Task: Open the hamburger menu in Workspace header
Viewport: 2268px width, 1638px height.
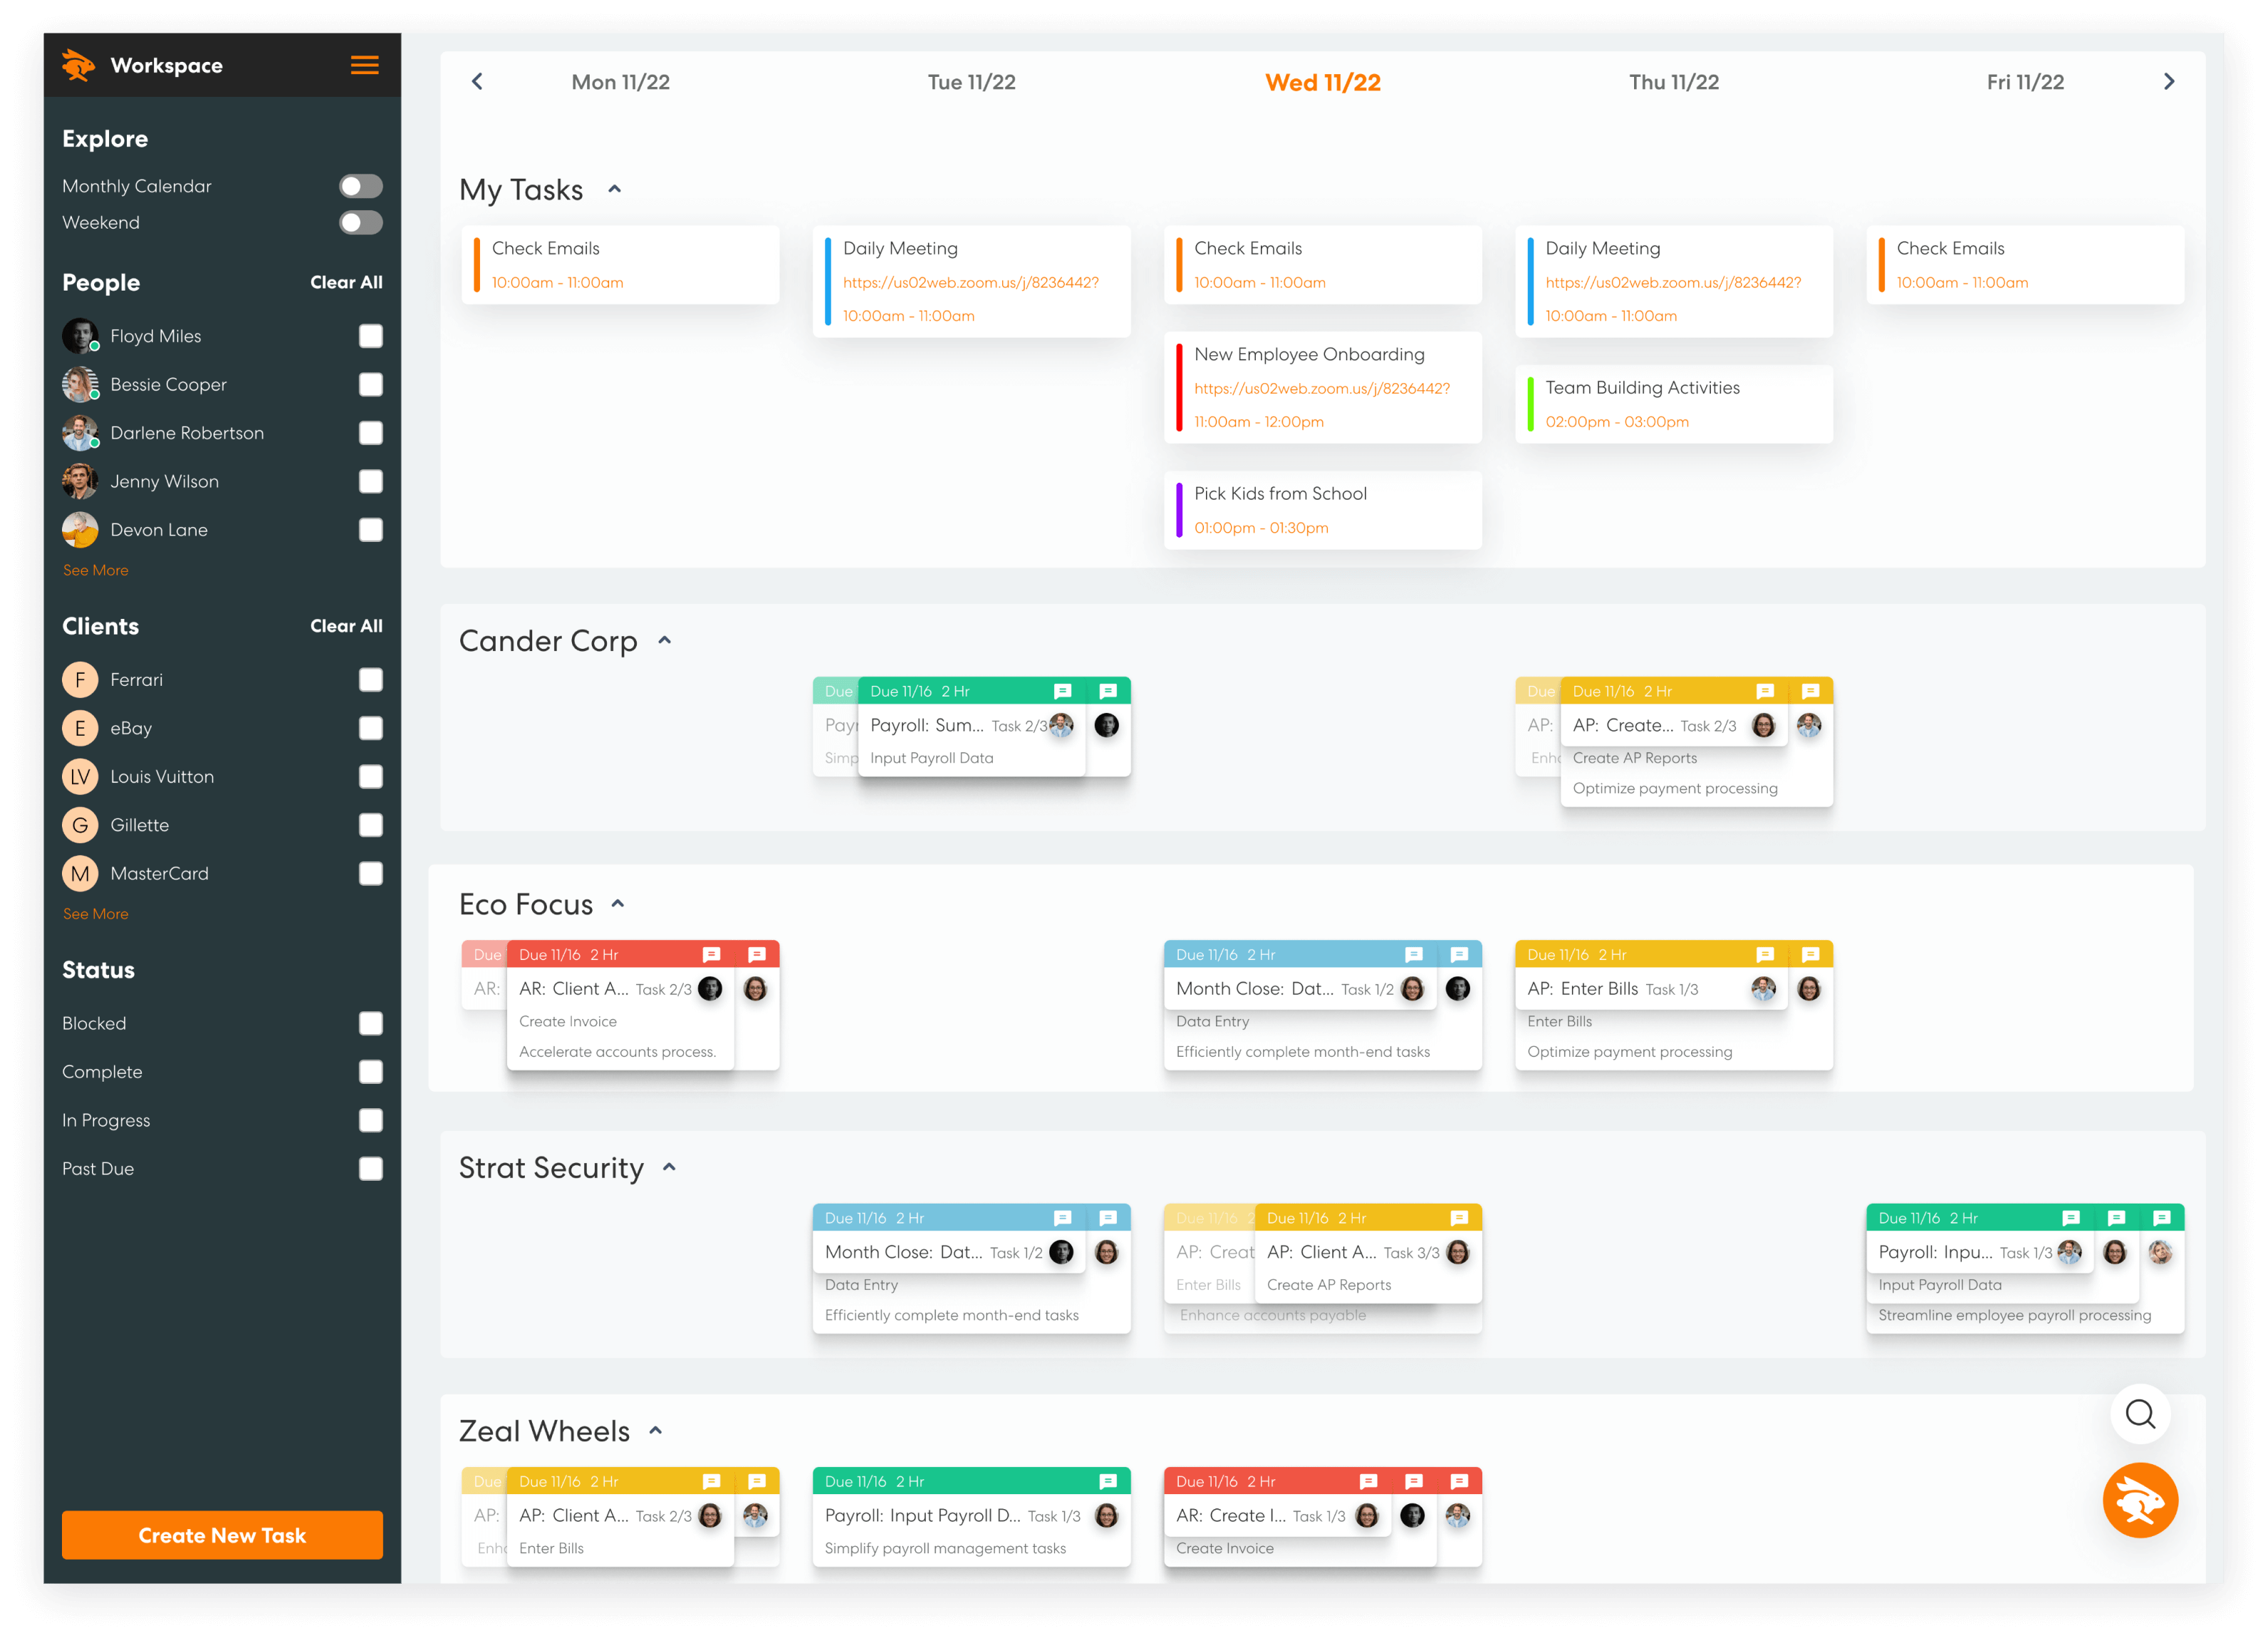Action: [x=364, y=65]
